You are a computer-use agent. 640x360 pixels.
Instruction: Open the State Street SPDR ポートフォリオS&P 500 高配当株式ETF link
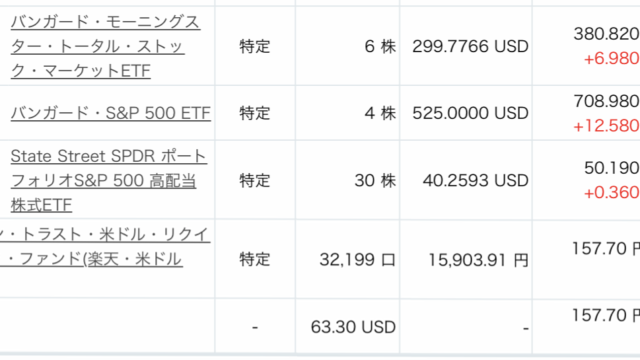pyautogui.click(x=109, y=180)
